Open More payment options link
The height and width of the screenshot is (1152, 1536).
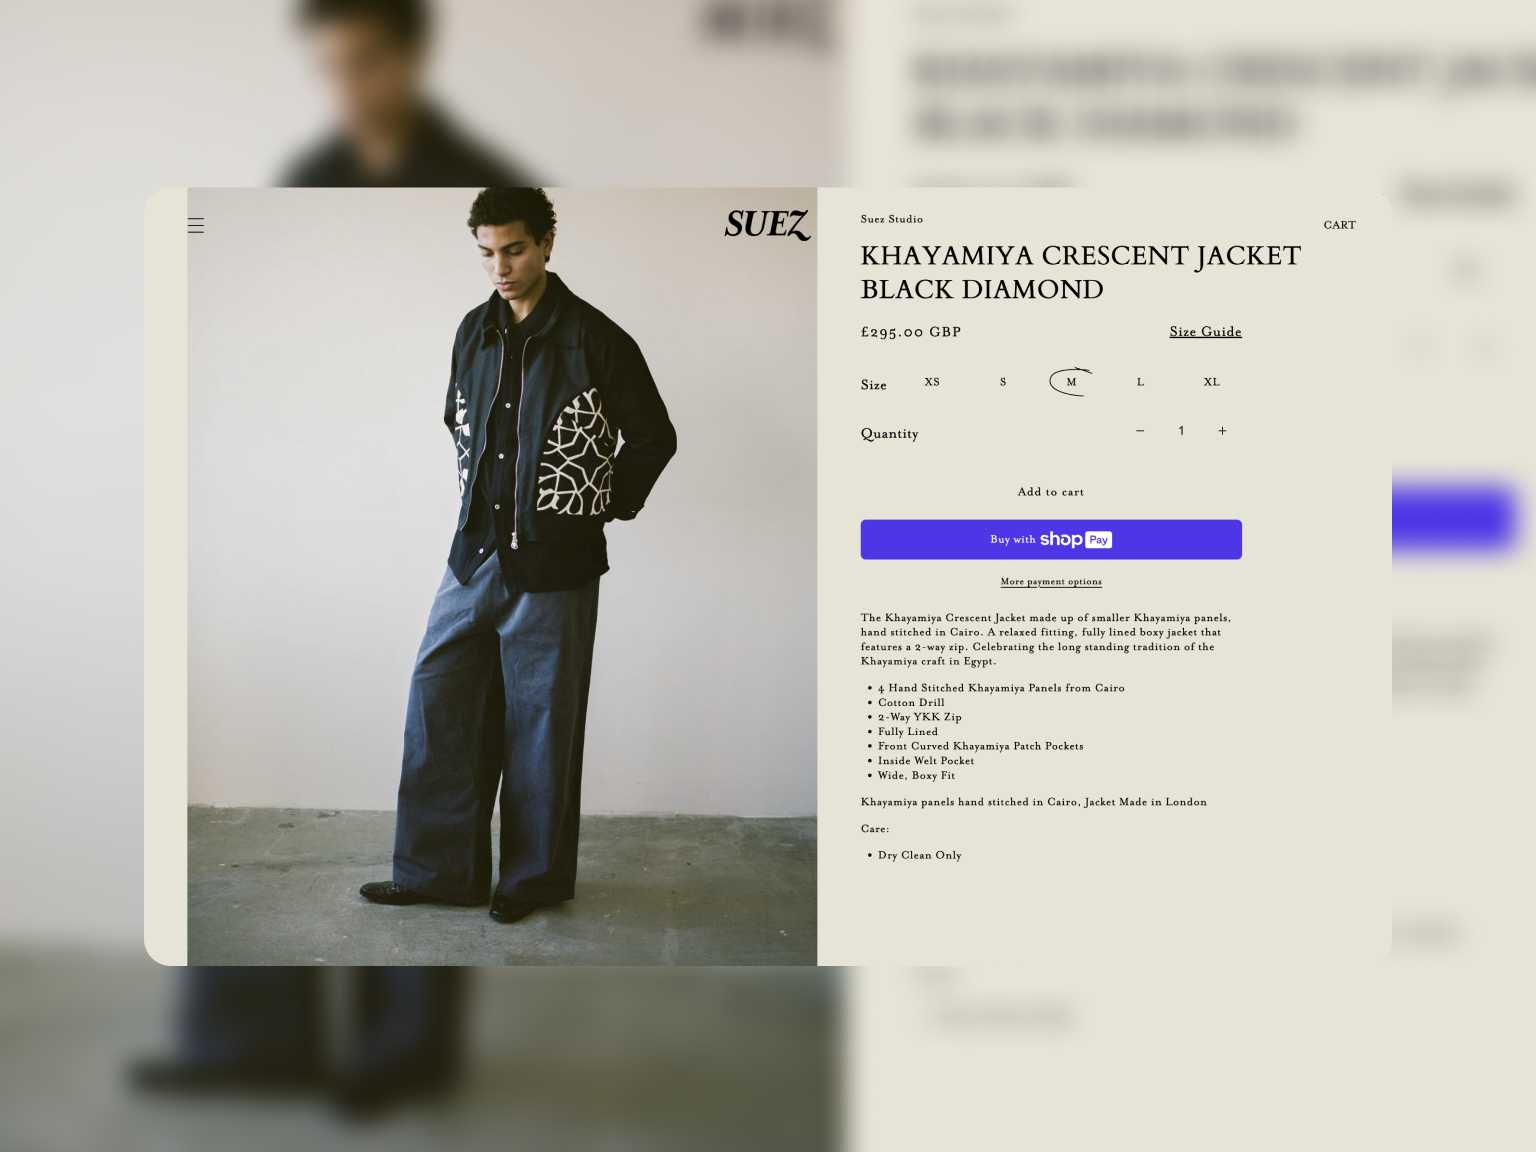pyautogui.click(x=1051, y=582)
